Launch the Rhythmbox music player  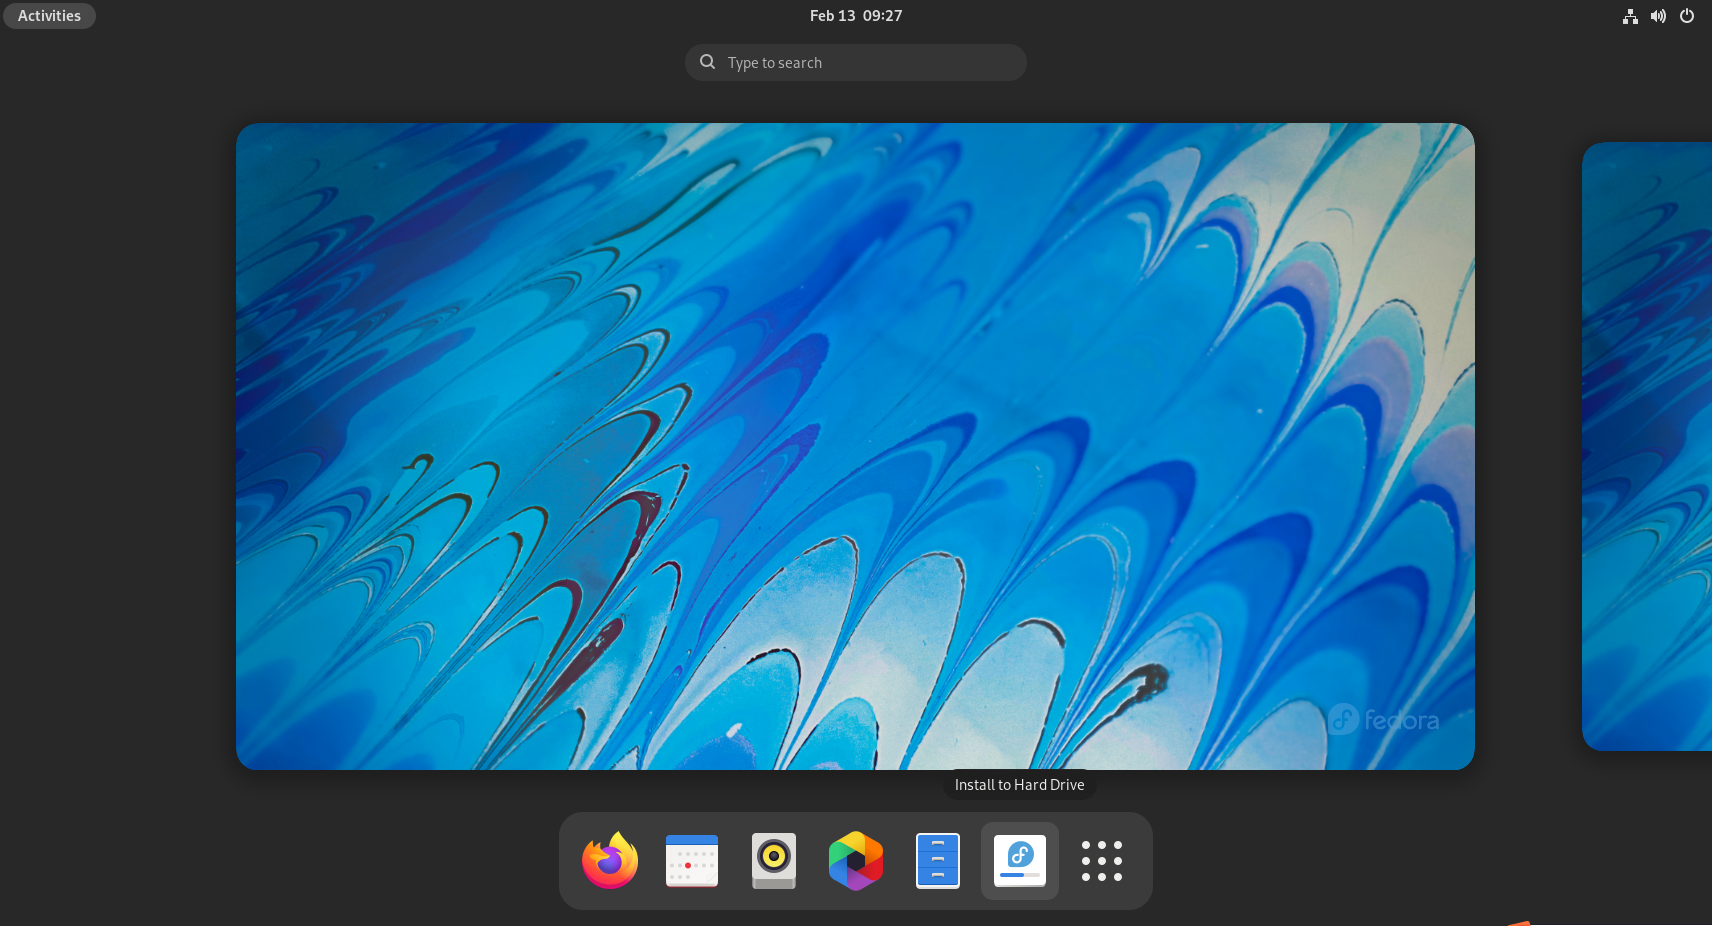(773, 860)
